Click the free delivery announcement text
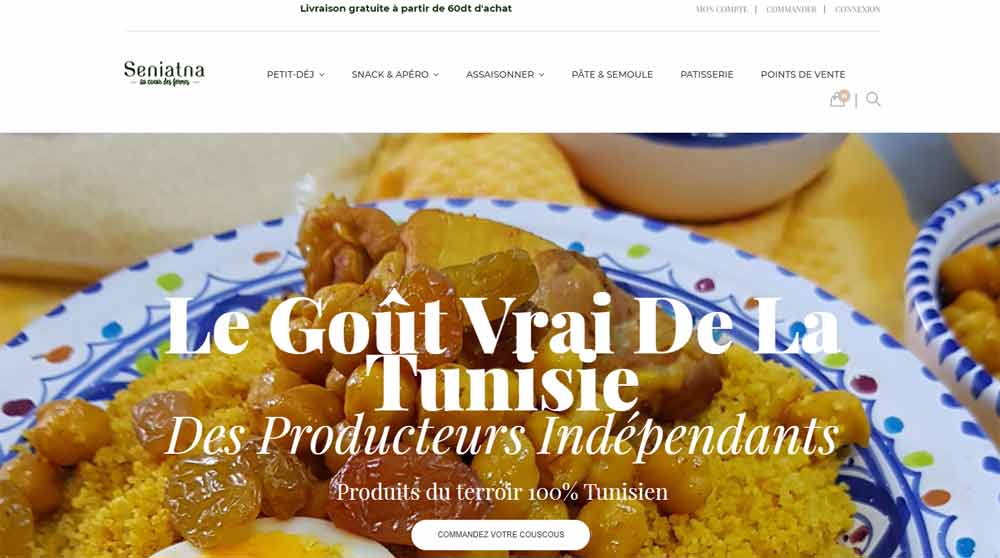This screenshot has height=558, width=1000. click(x=406, y=8)
